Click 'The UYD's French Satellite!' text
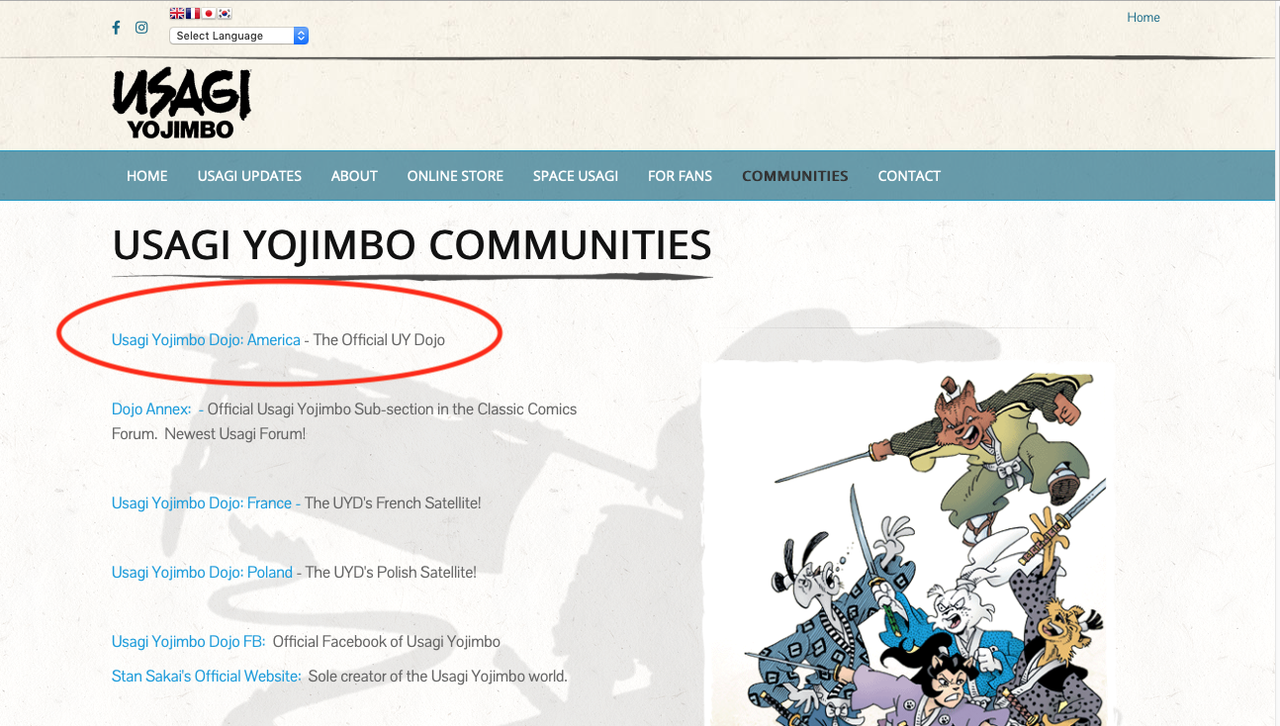 tap(393, 503)
